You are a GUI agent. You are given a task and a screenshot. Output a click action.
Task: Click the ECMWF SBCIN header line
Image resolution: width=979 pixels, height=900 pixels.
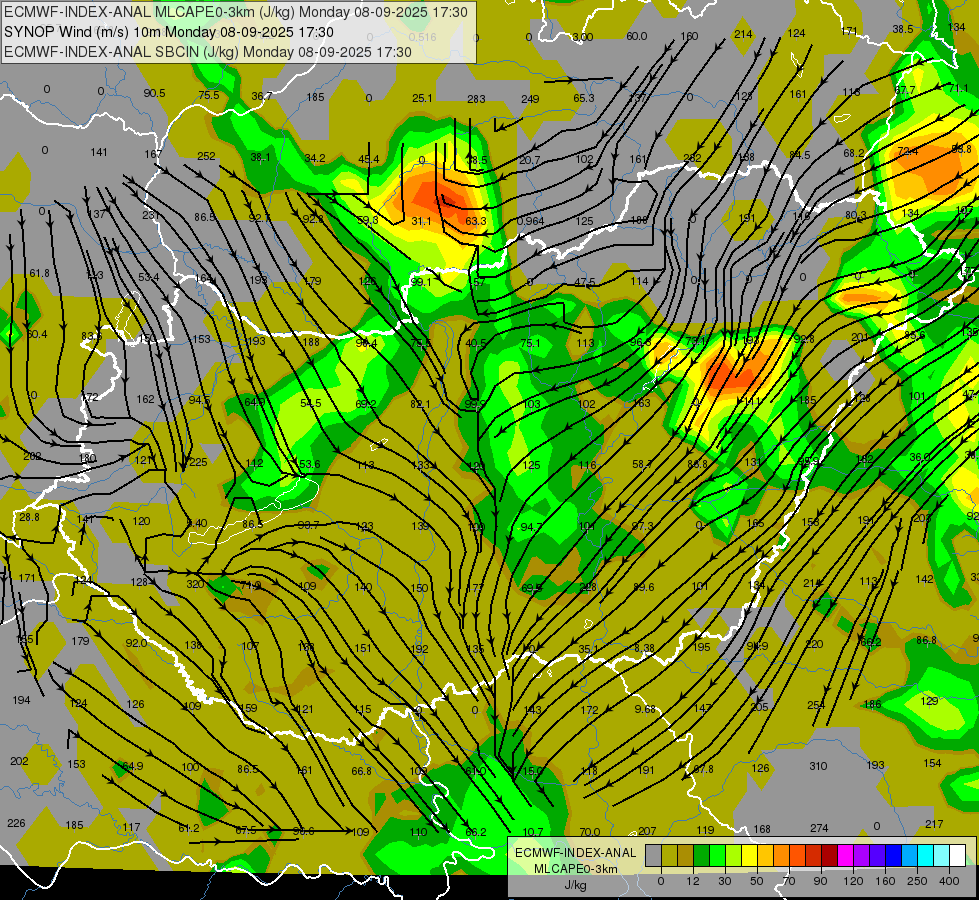coord(208,52)
